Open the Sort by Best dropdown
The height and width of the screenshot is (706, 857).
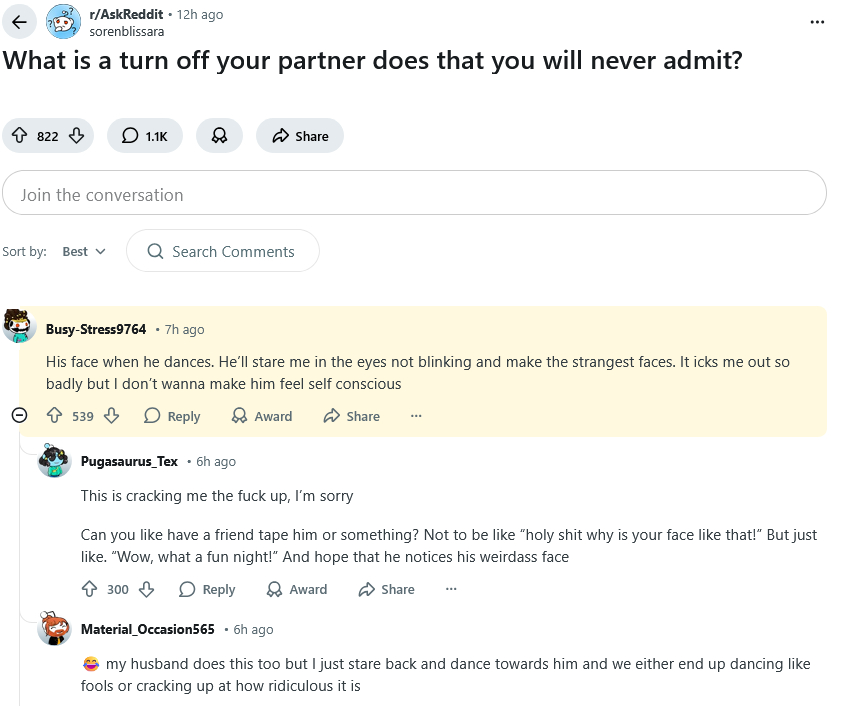click(x=84, y=252)
